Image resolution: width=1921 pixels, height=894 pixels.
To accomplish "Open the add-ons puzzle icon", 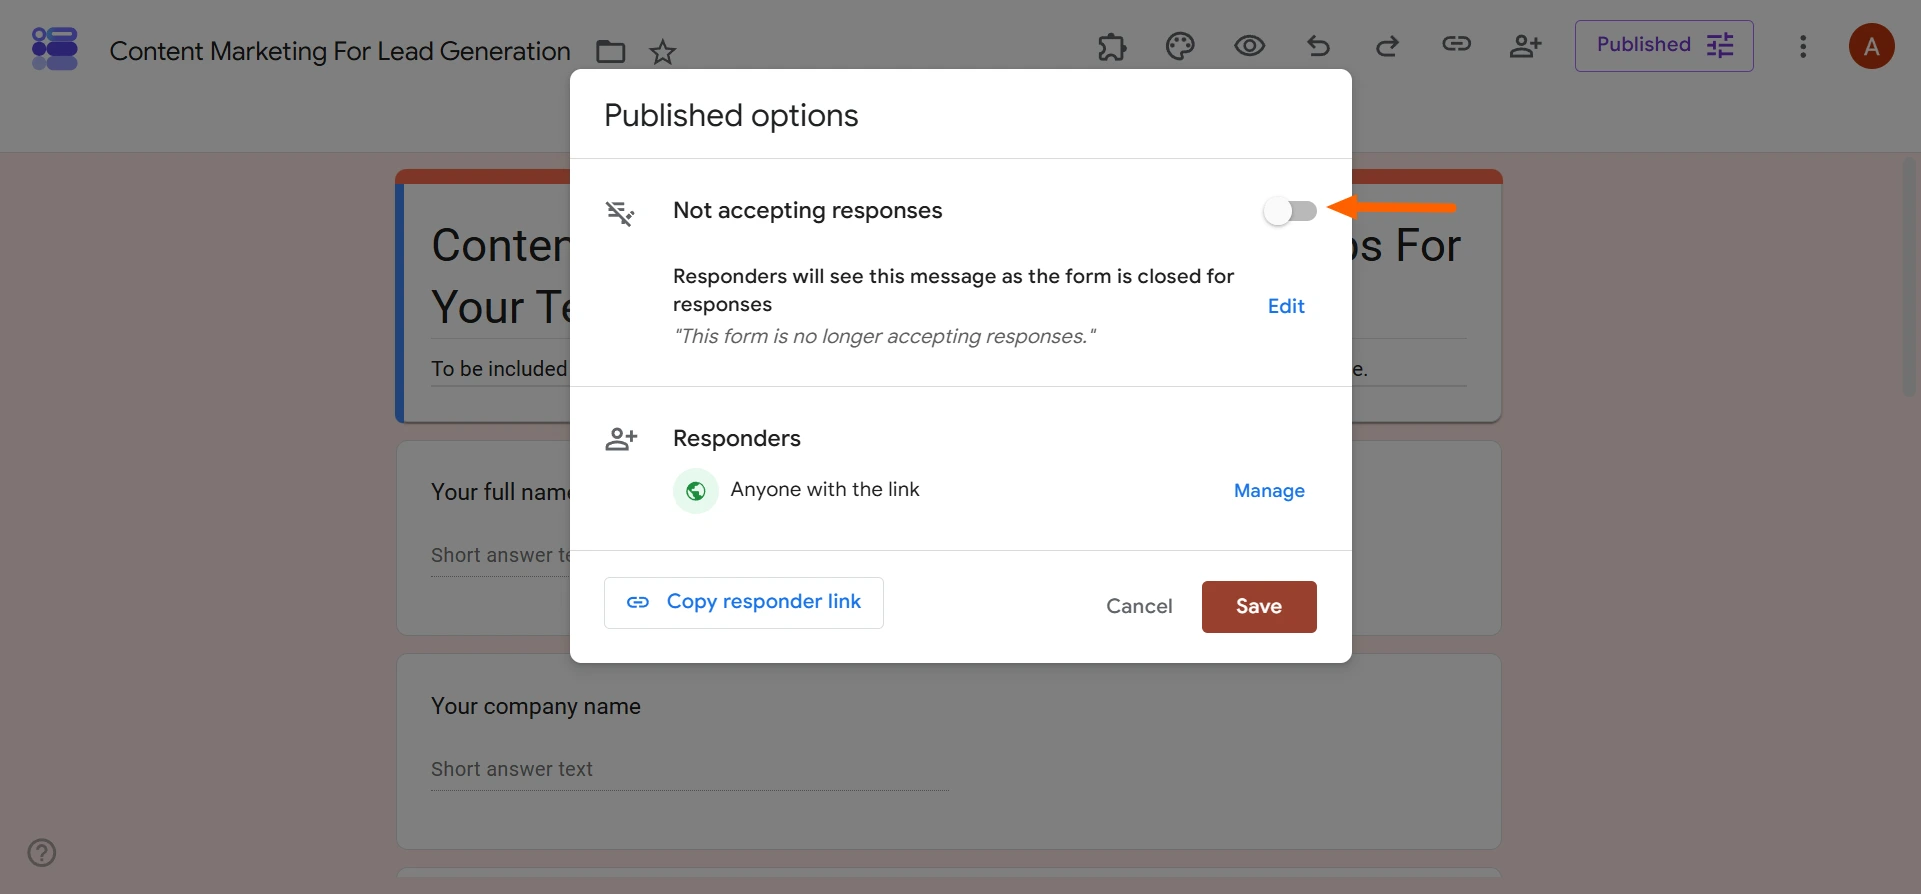I will coord(1112,46).
